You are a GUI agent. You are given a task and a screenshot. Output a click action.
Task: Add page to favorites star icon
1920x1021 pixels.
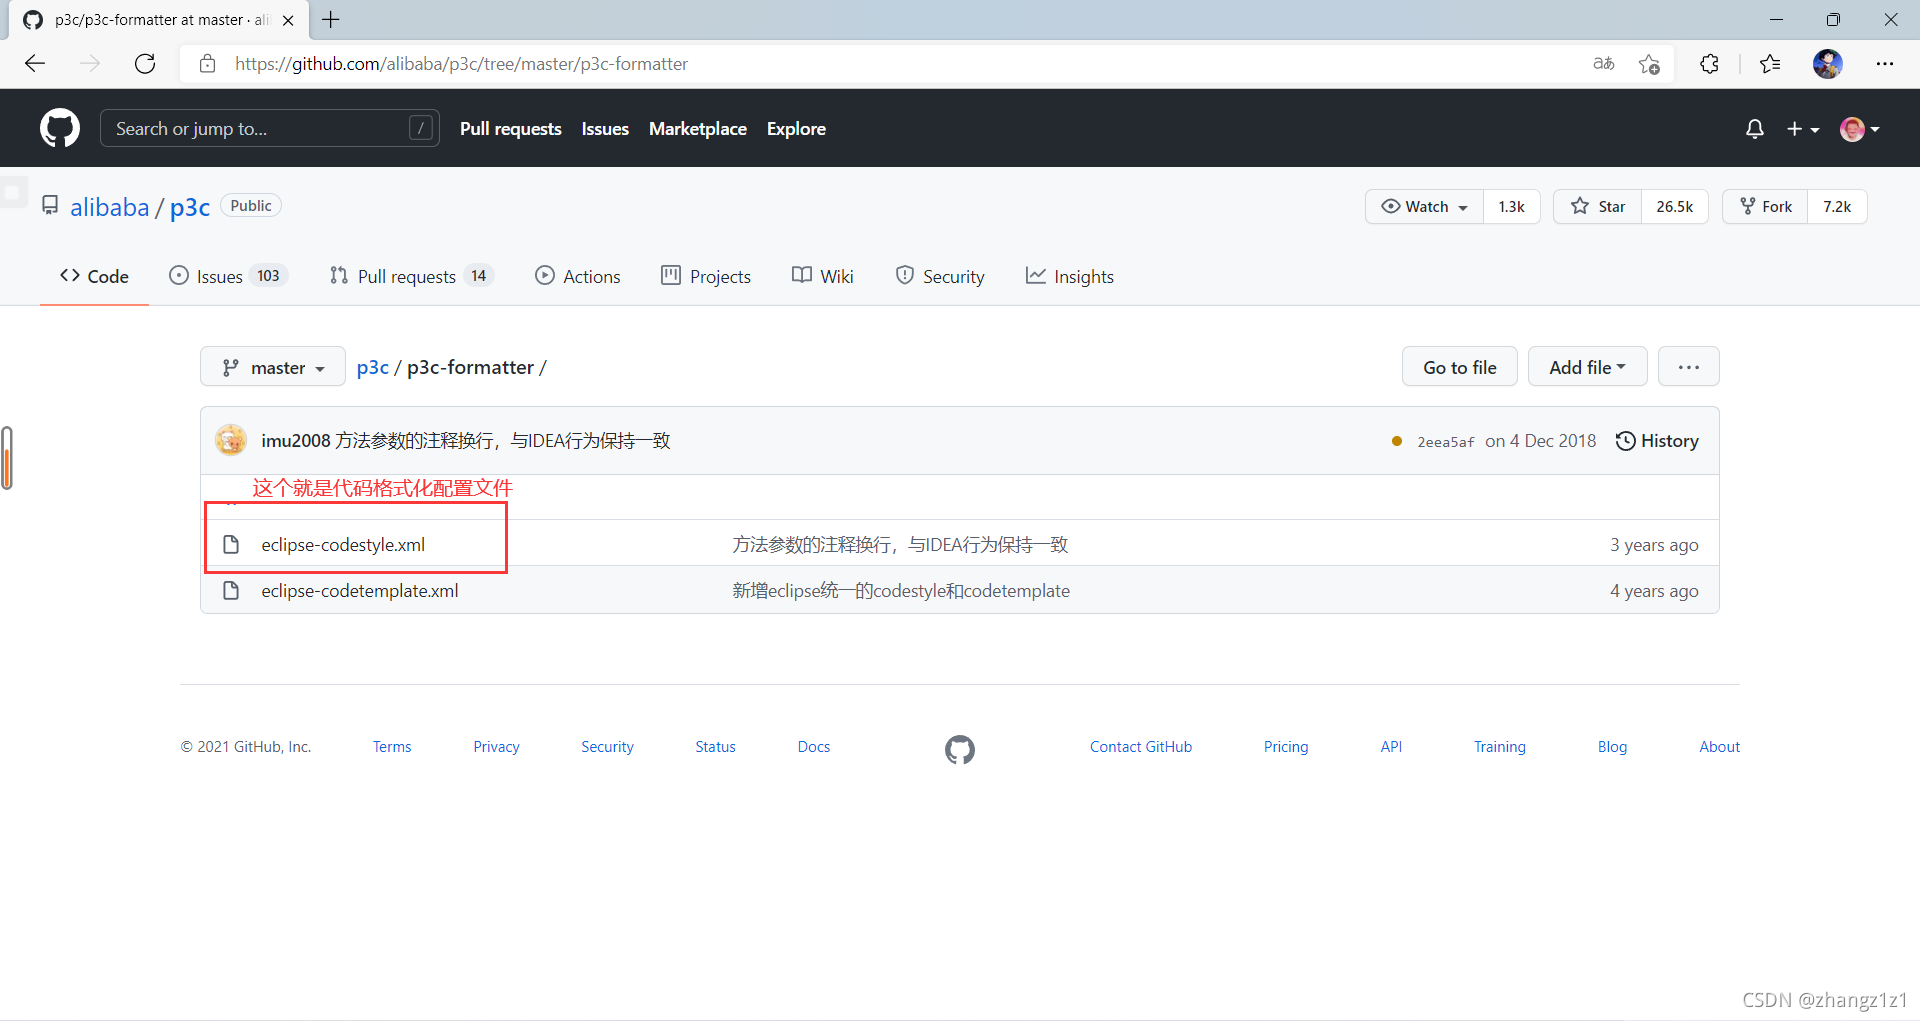1649,64
